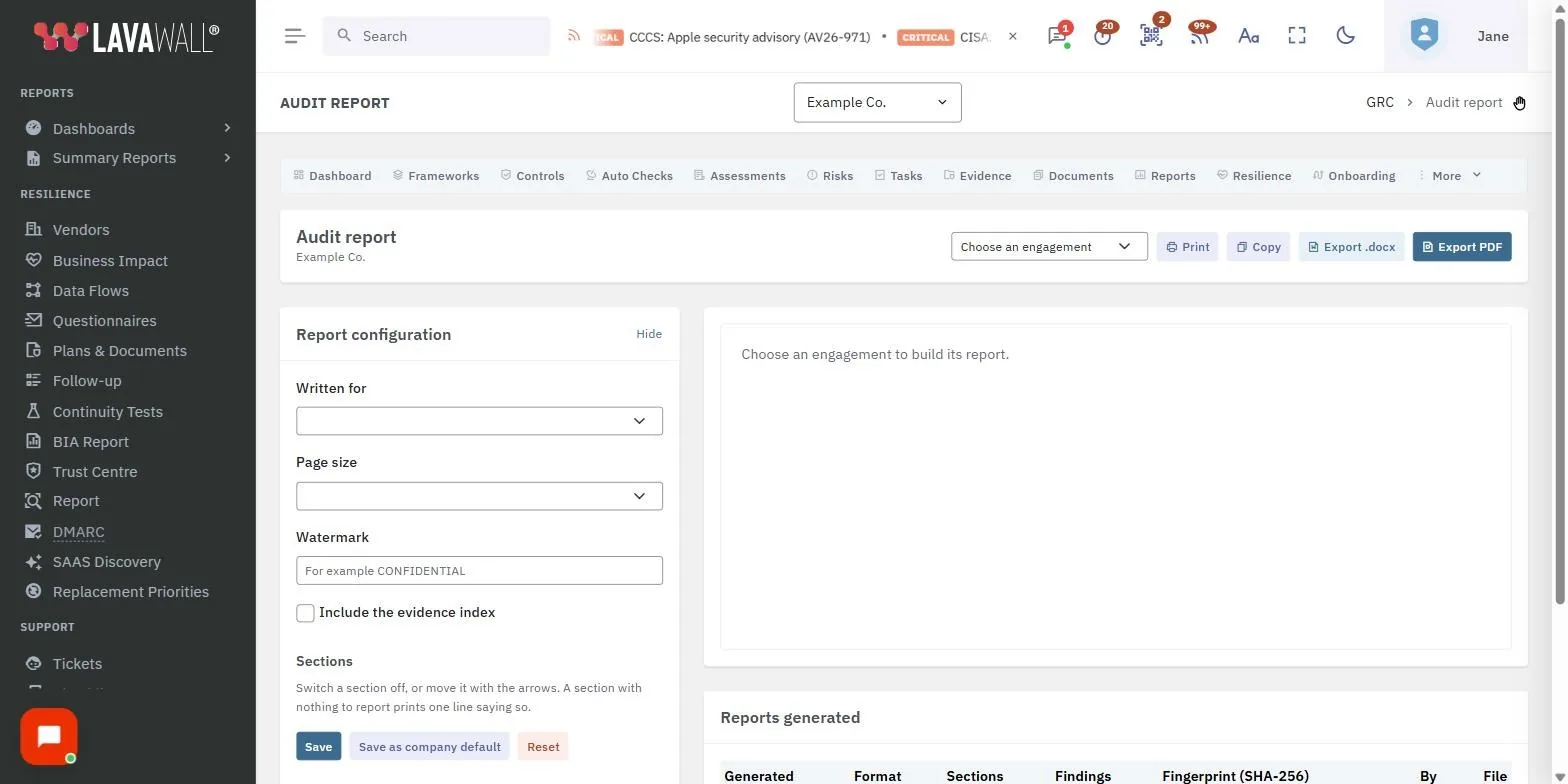Expand Summary Reports in the sidebar
This screenshot has width=1568, height=784.
(128, 158)
